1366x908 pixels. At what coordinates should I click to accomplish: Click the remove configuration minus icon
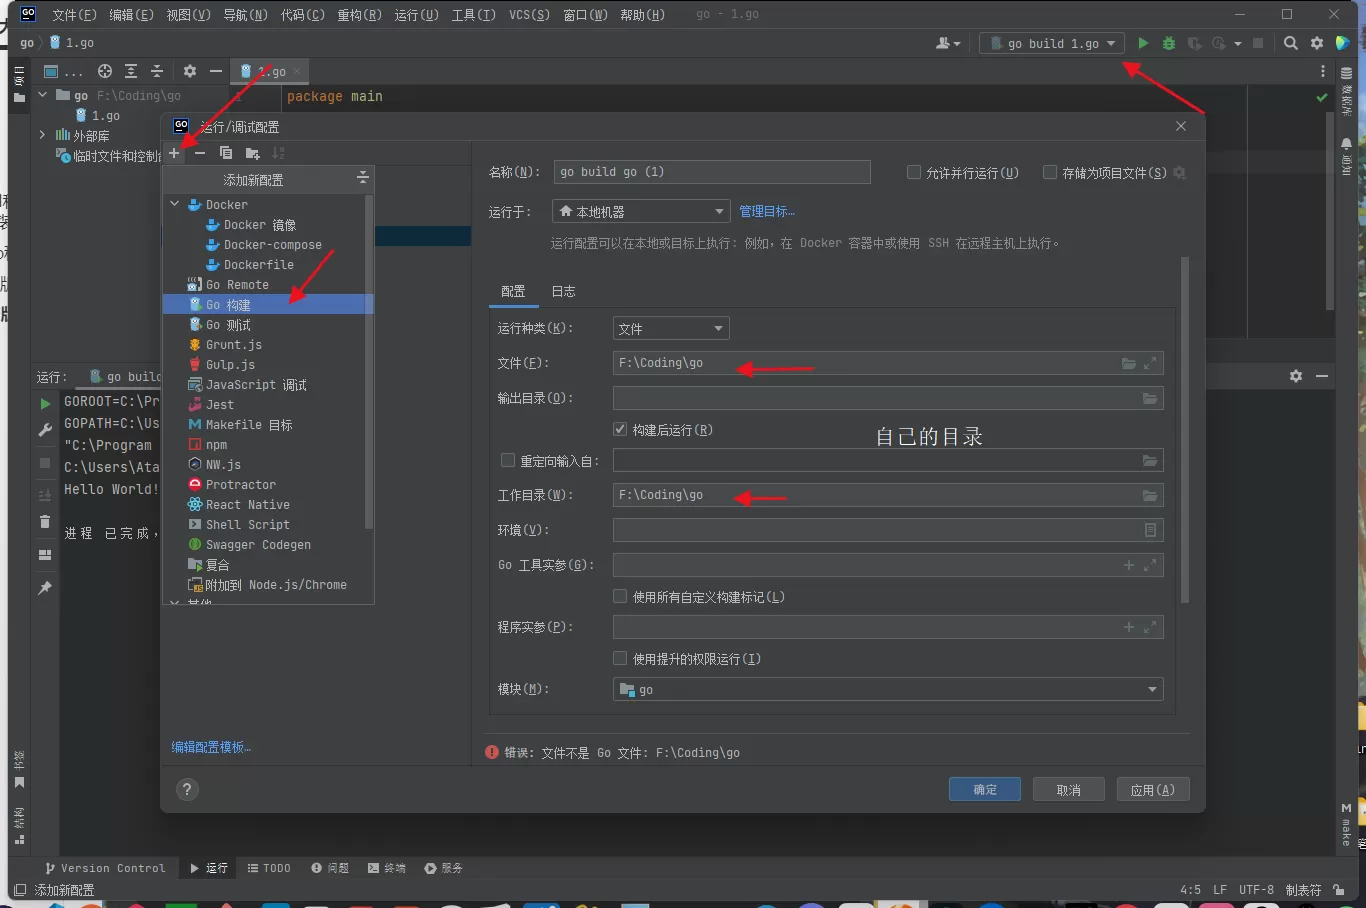coord(200,153)
